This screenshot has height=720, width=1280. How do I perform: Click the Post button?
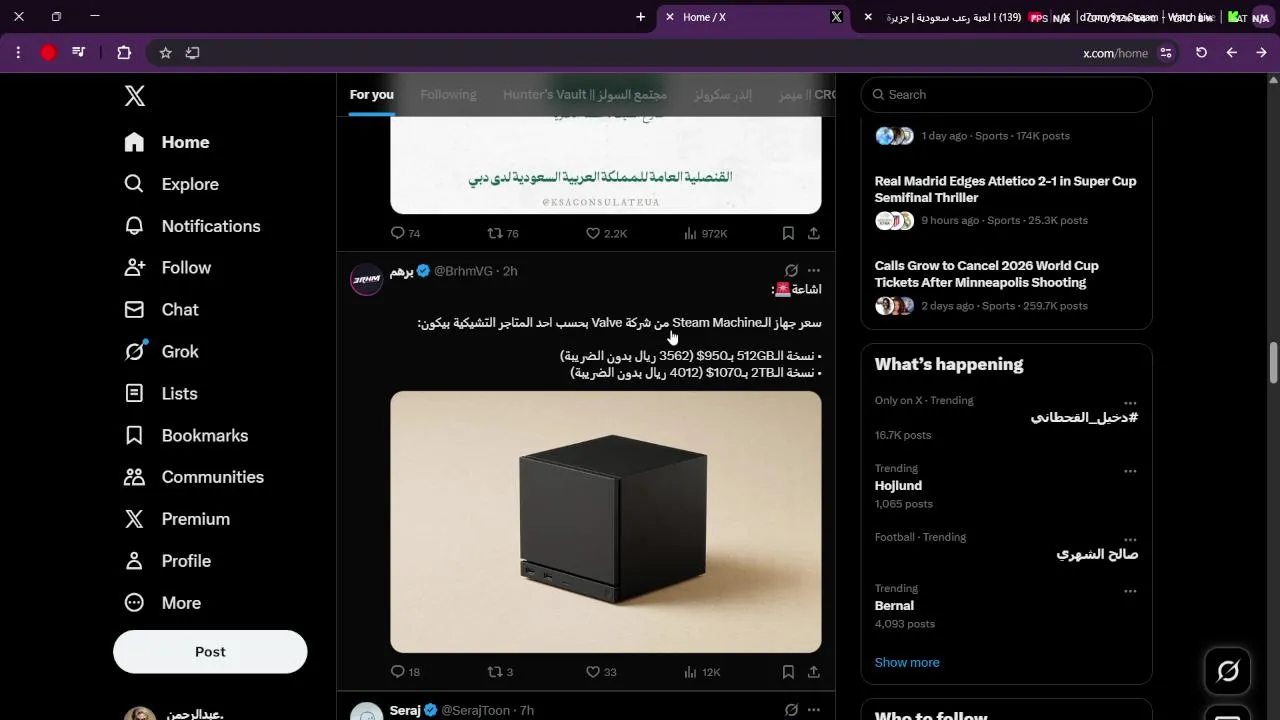[210, 652]
